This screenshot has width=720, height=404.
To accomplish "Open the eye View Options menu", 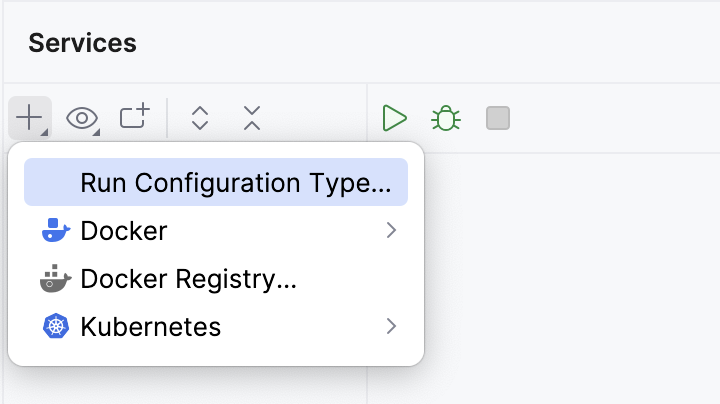I will 82,118.
